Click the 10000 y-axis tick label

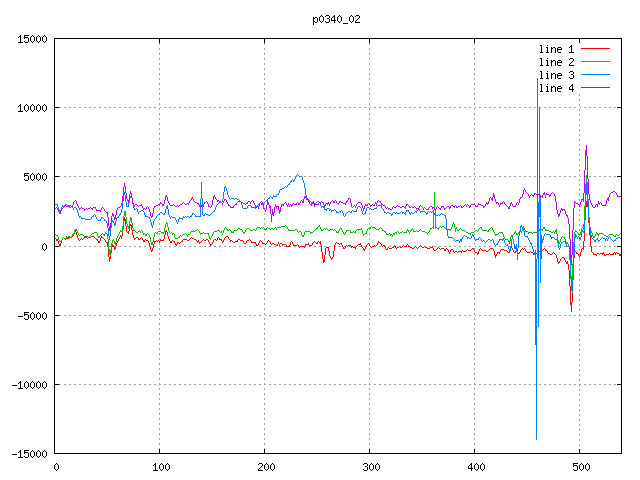(x=32, y=108)
